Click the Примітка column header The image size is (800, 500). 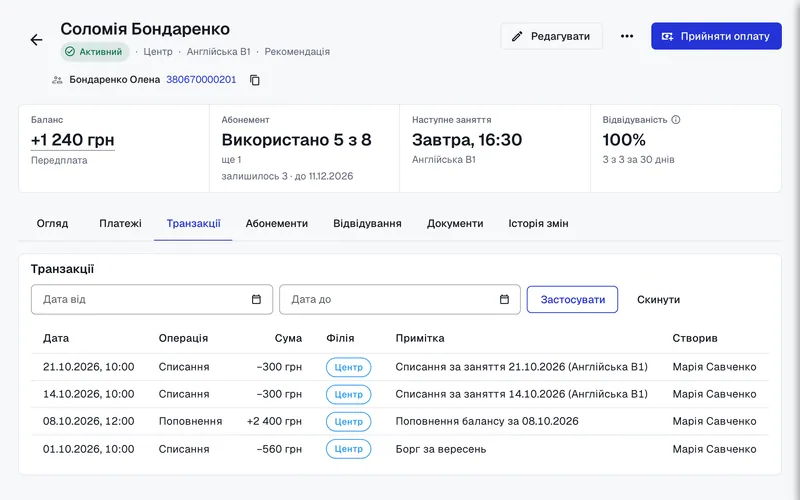pos(420,338)
